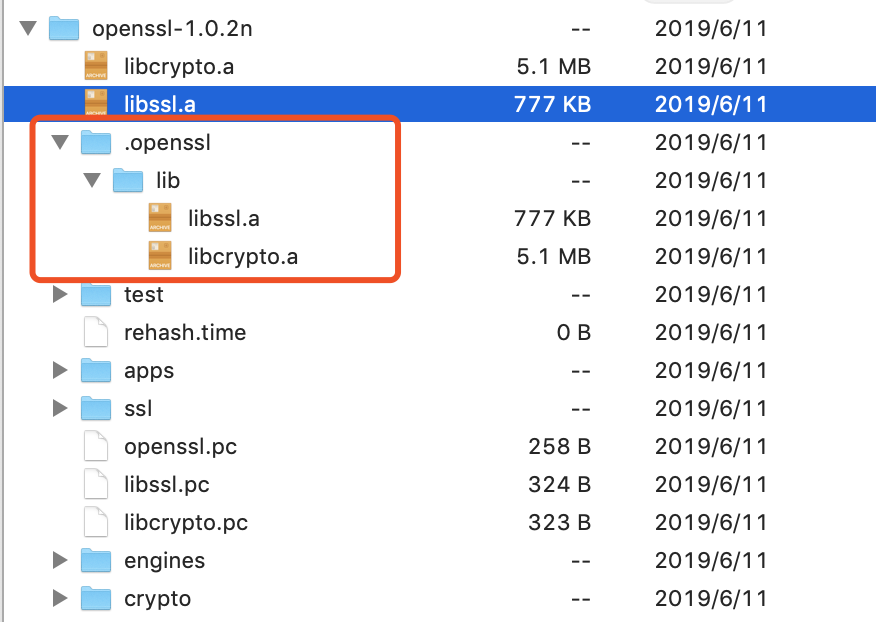The image size is (876, 622).
Task: Click the crypto folder icon
Action: [x=96, y=598]
